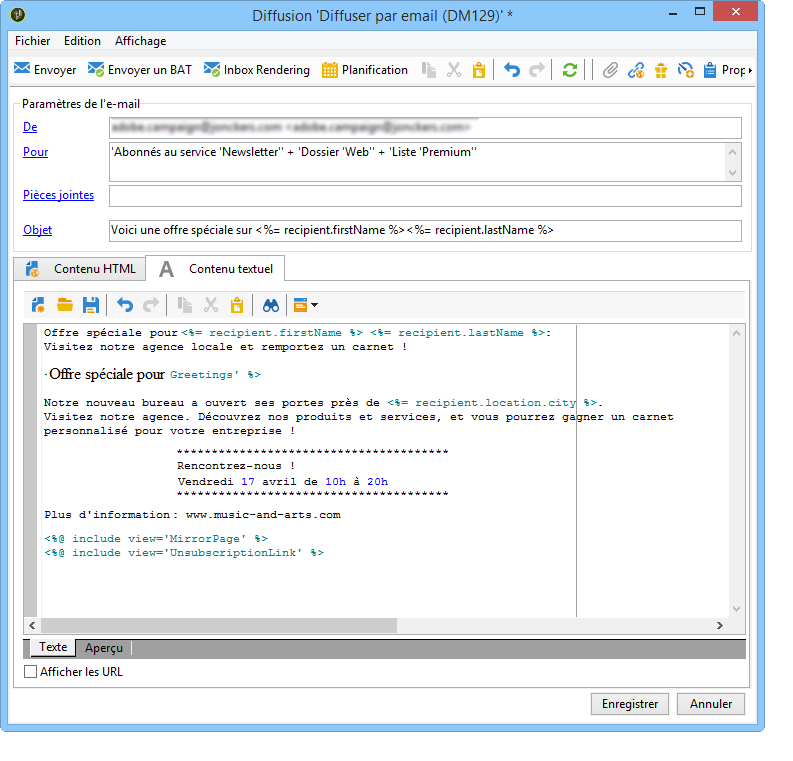Click the Envoyer send button
This screenshot has width=793, height=761.
[45, 70]
